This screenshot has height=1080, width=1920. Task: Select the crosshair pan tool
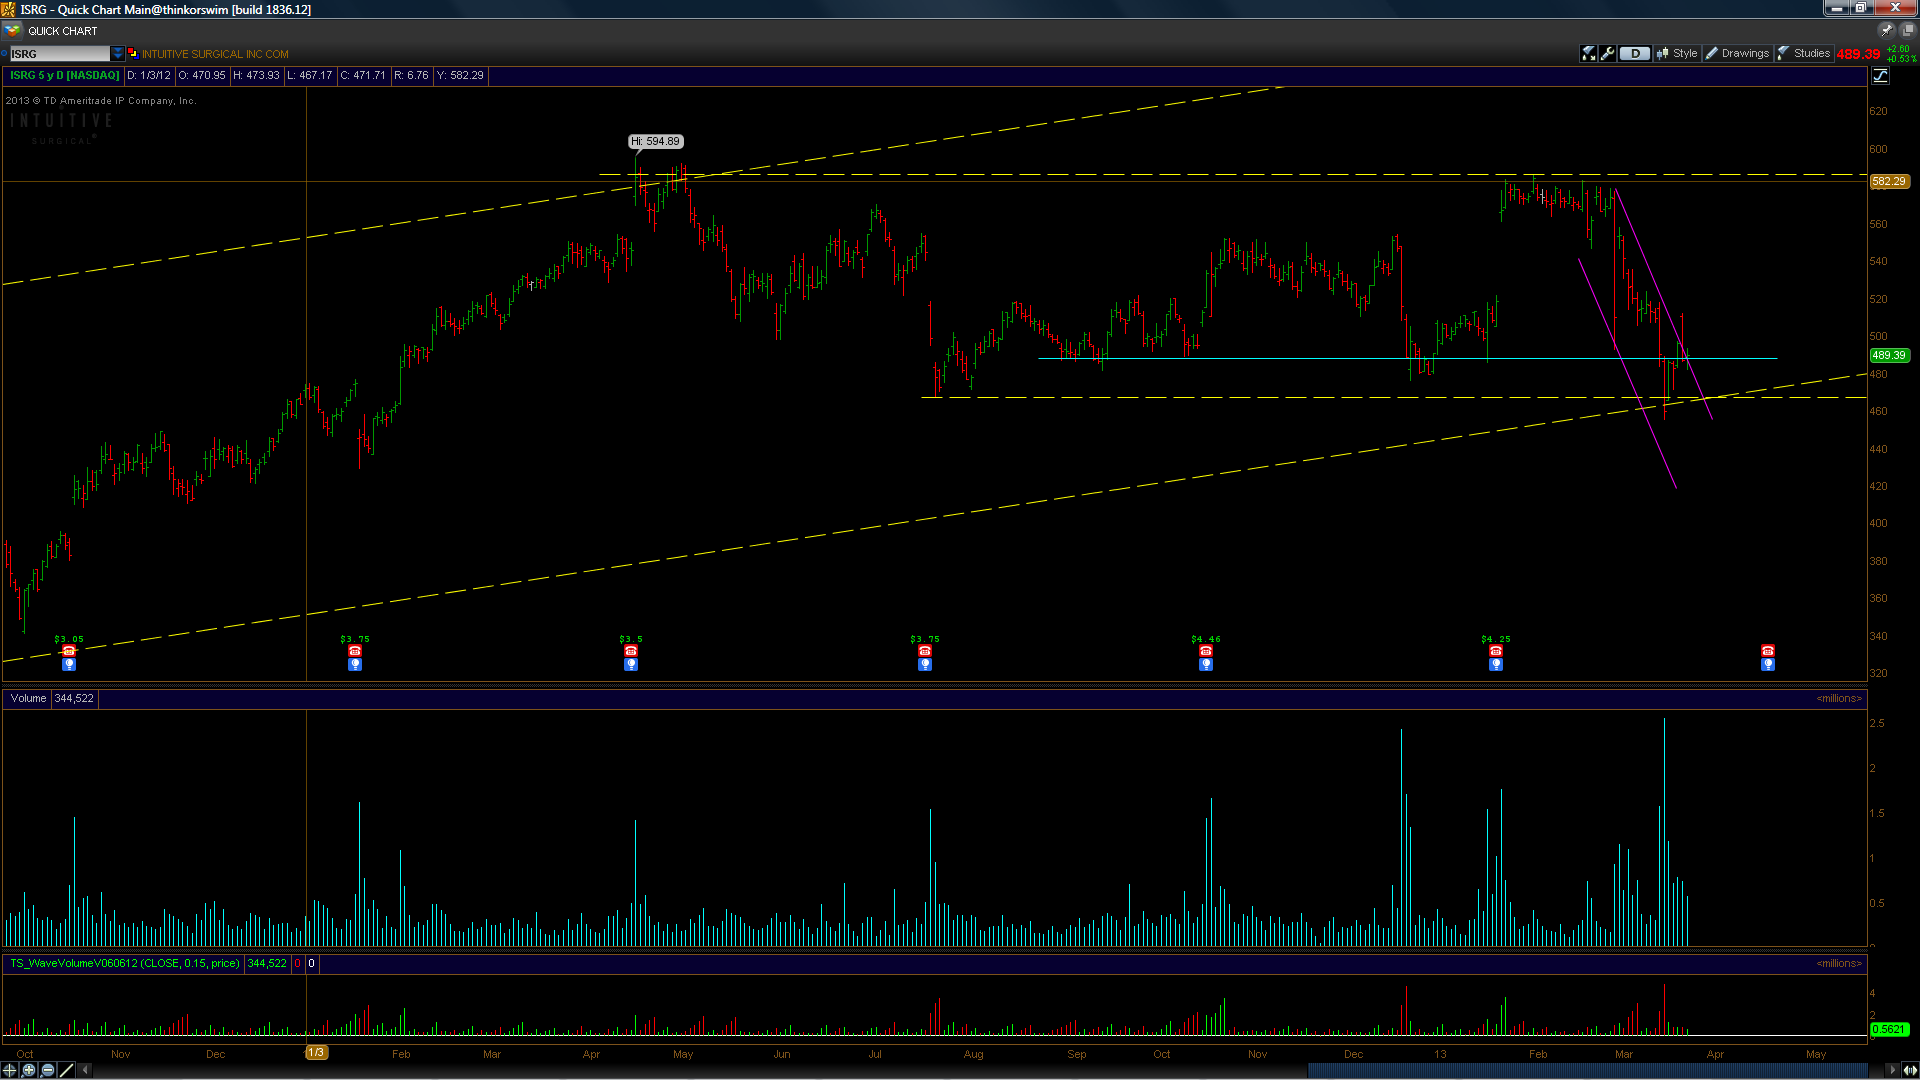coord(10,1070)
